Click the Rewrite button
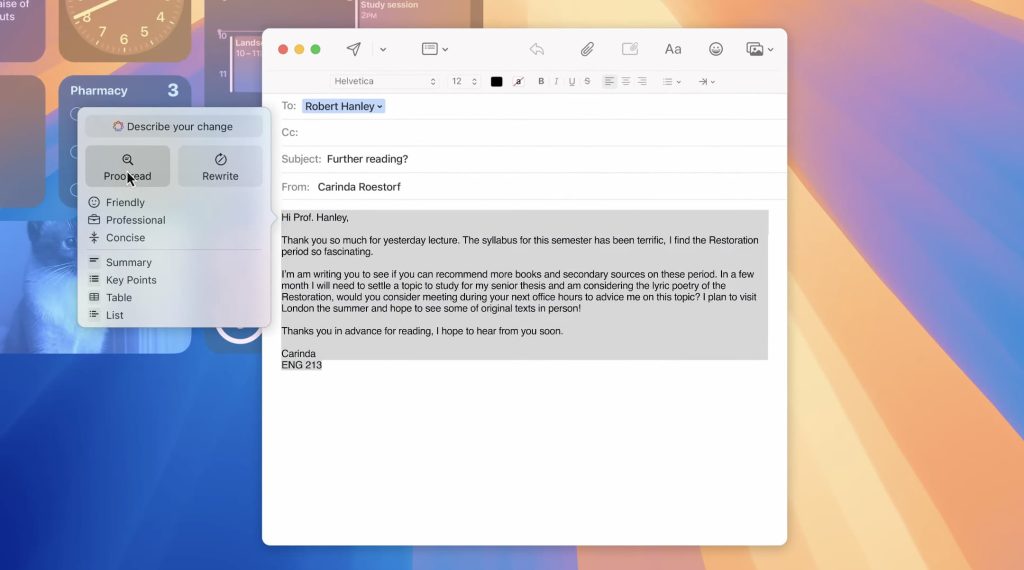This screenshot has height=570, width=1024. [220, 166]
